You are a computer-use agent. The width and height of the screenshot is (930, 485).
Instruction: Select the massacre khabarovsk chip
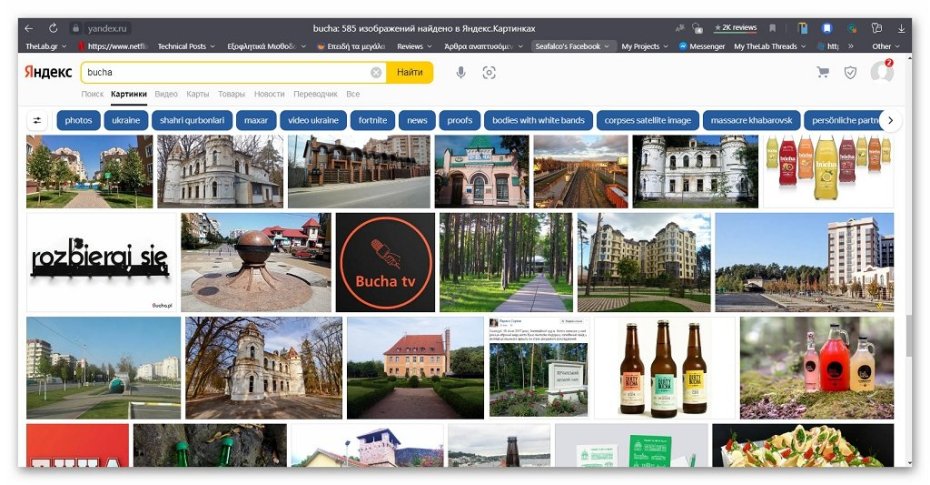pyautogui.click(x=751, y=120)
